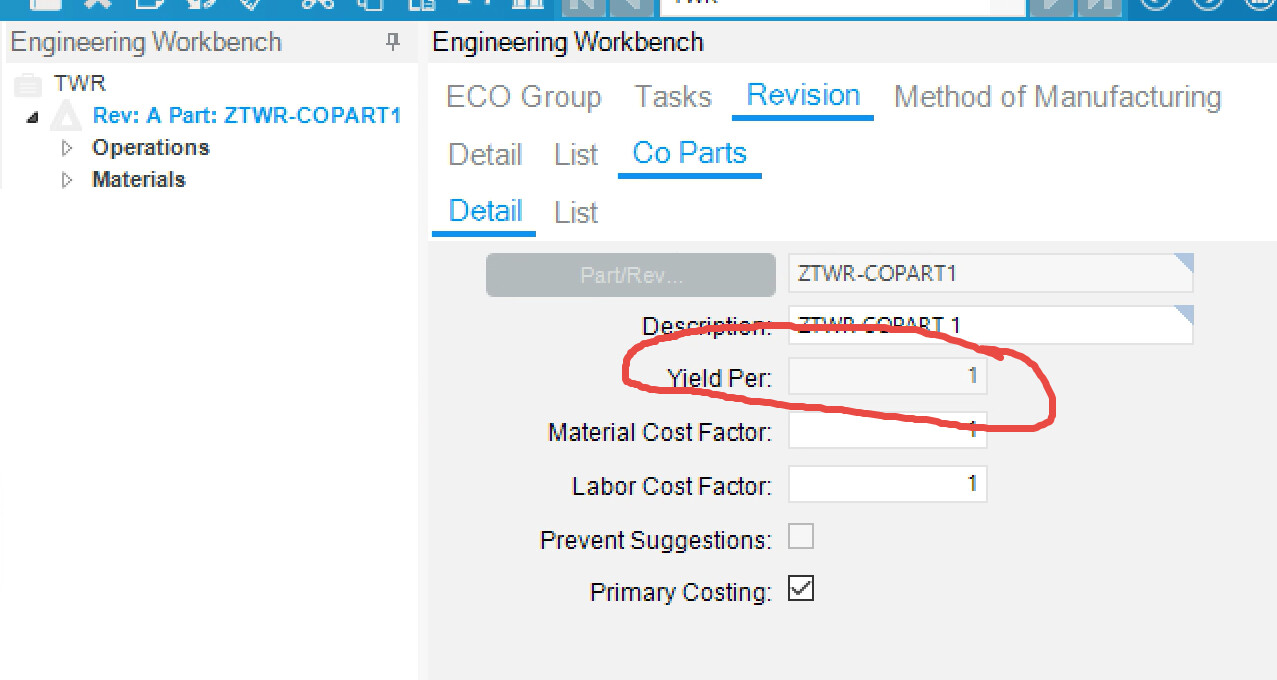Select Rev: A Part: ZTWR-COPART1 in tree
The image size is (1277, 680).
point(247,115)
